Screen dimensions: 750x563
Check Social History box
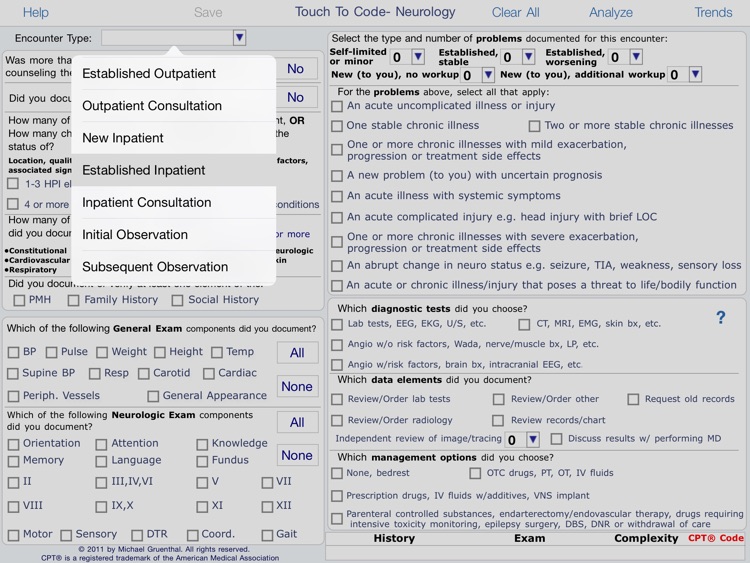click(x=177, y=300)
